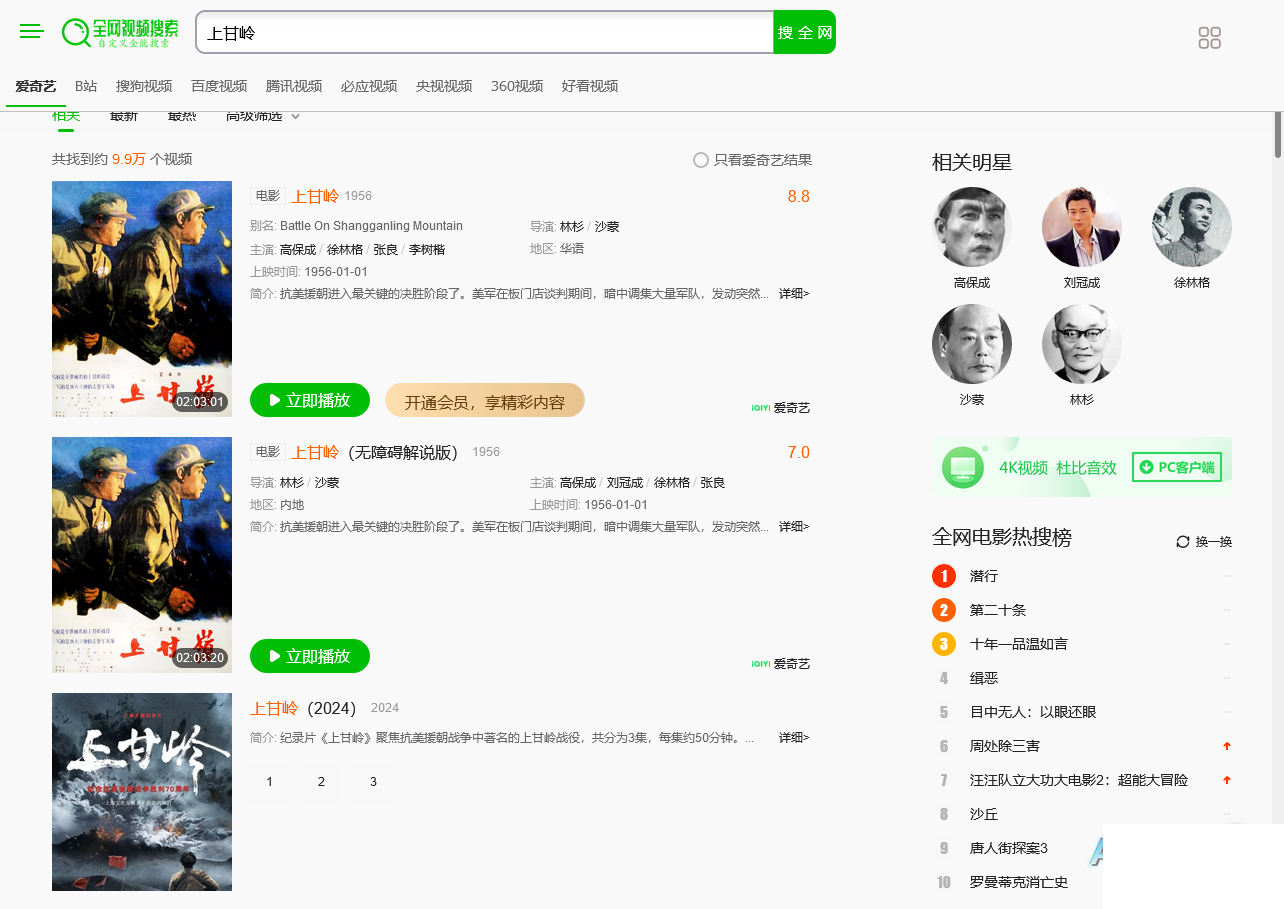This screenshot has height=909, width=1284.
Task: Open 周处除三害 in hot list
Action: point(1005,746)
